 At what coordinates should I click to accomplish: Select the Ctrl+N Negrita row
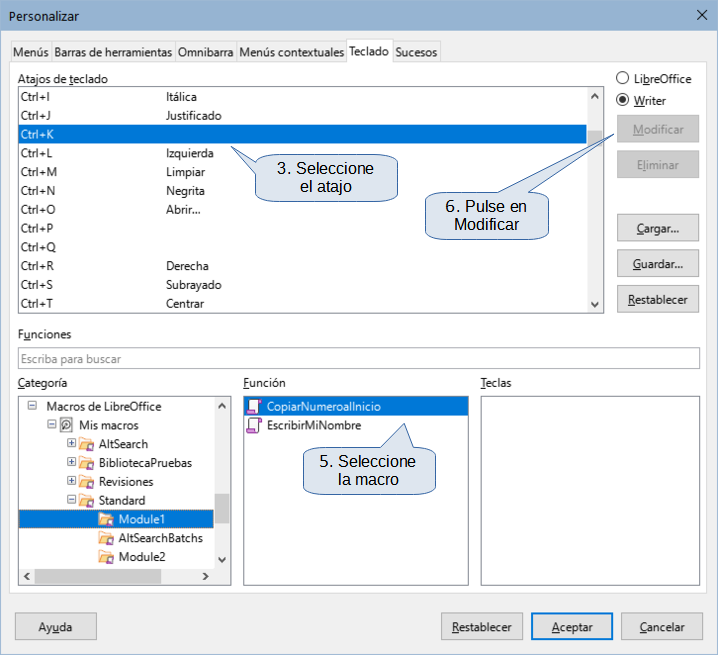click(302, 191)
